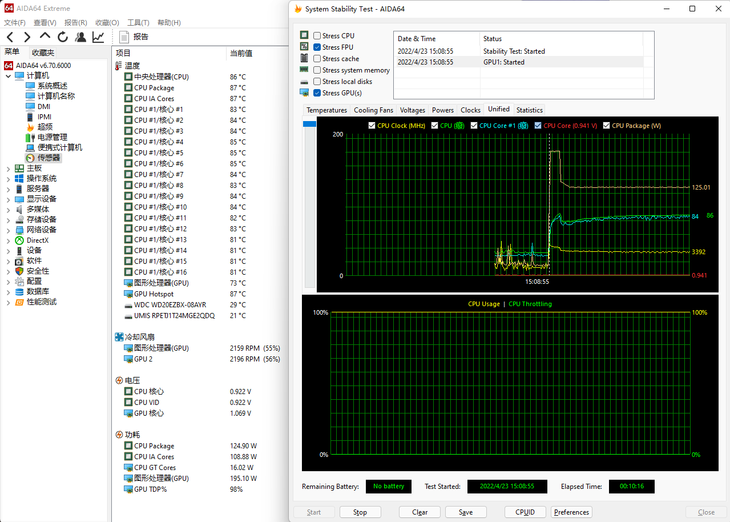Click the Up arrow toolbar icon

pos(45,36)
